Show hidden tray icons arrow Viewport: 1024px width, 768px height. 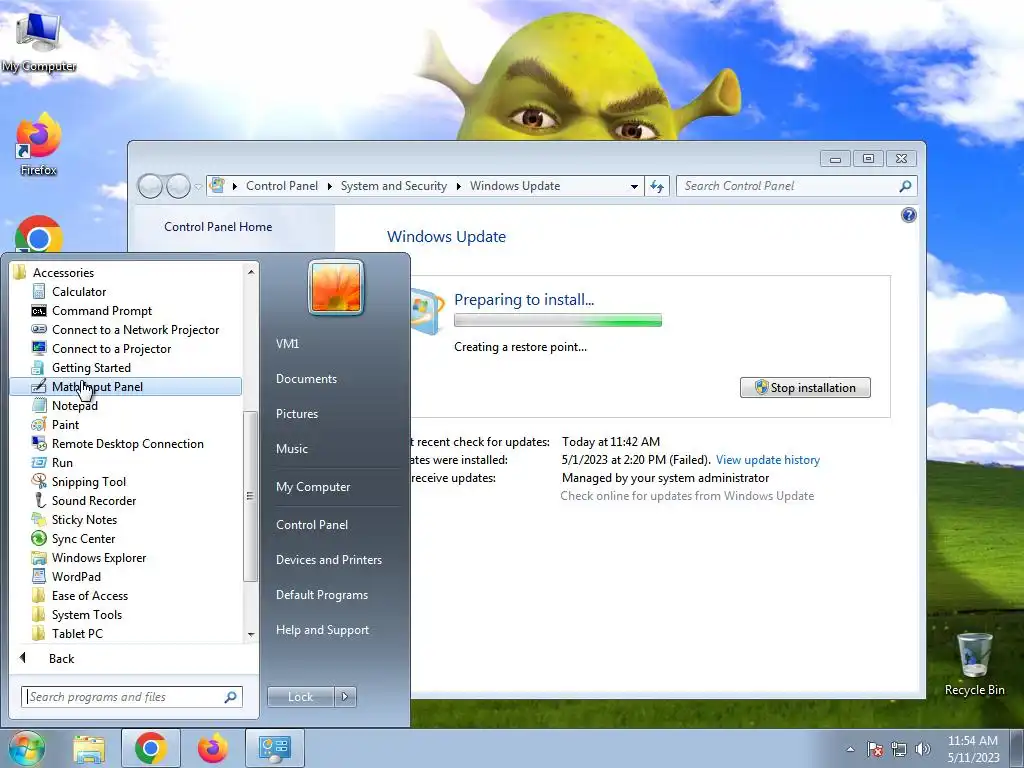pos(850,749)
